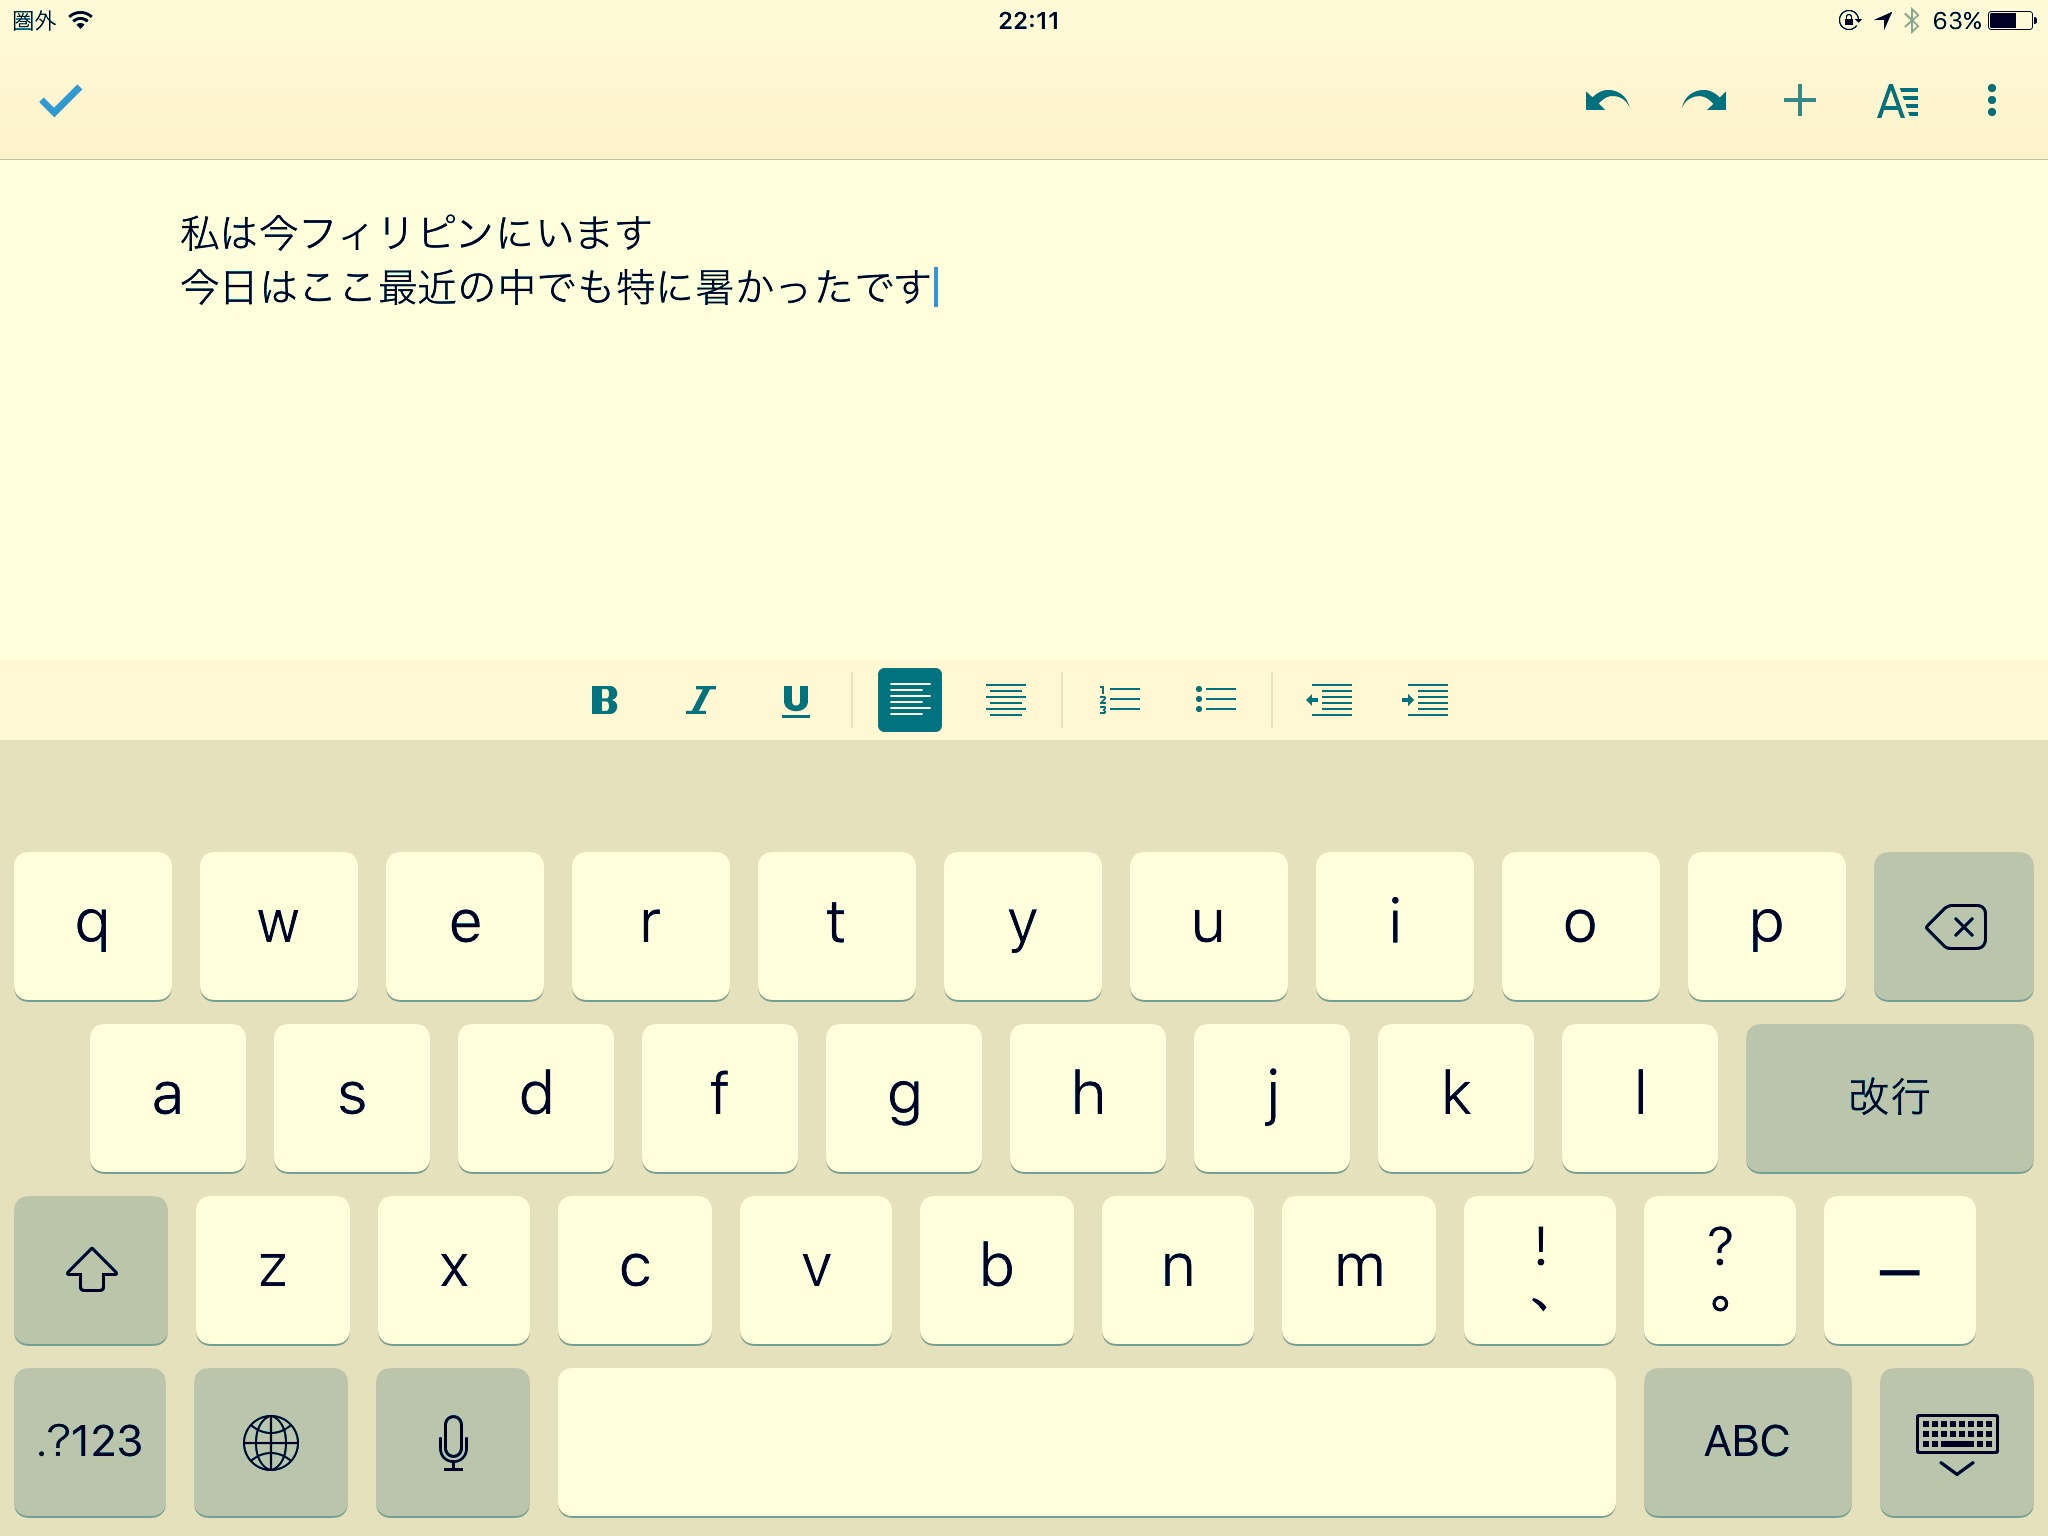Tap the 22:11 clock in status bar
The height and width of the screenshot is (1536, 2048).
coord(1028,21)
